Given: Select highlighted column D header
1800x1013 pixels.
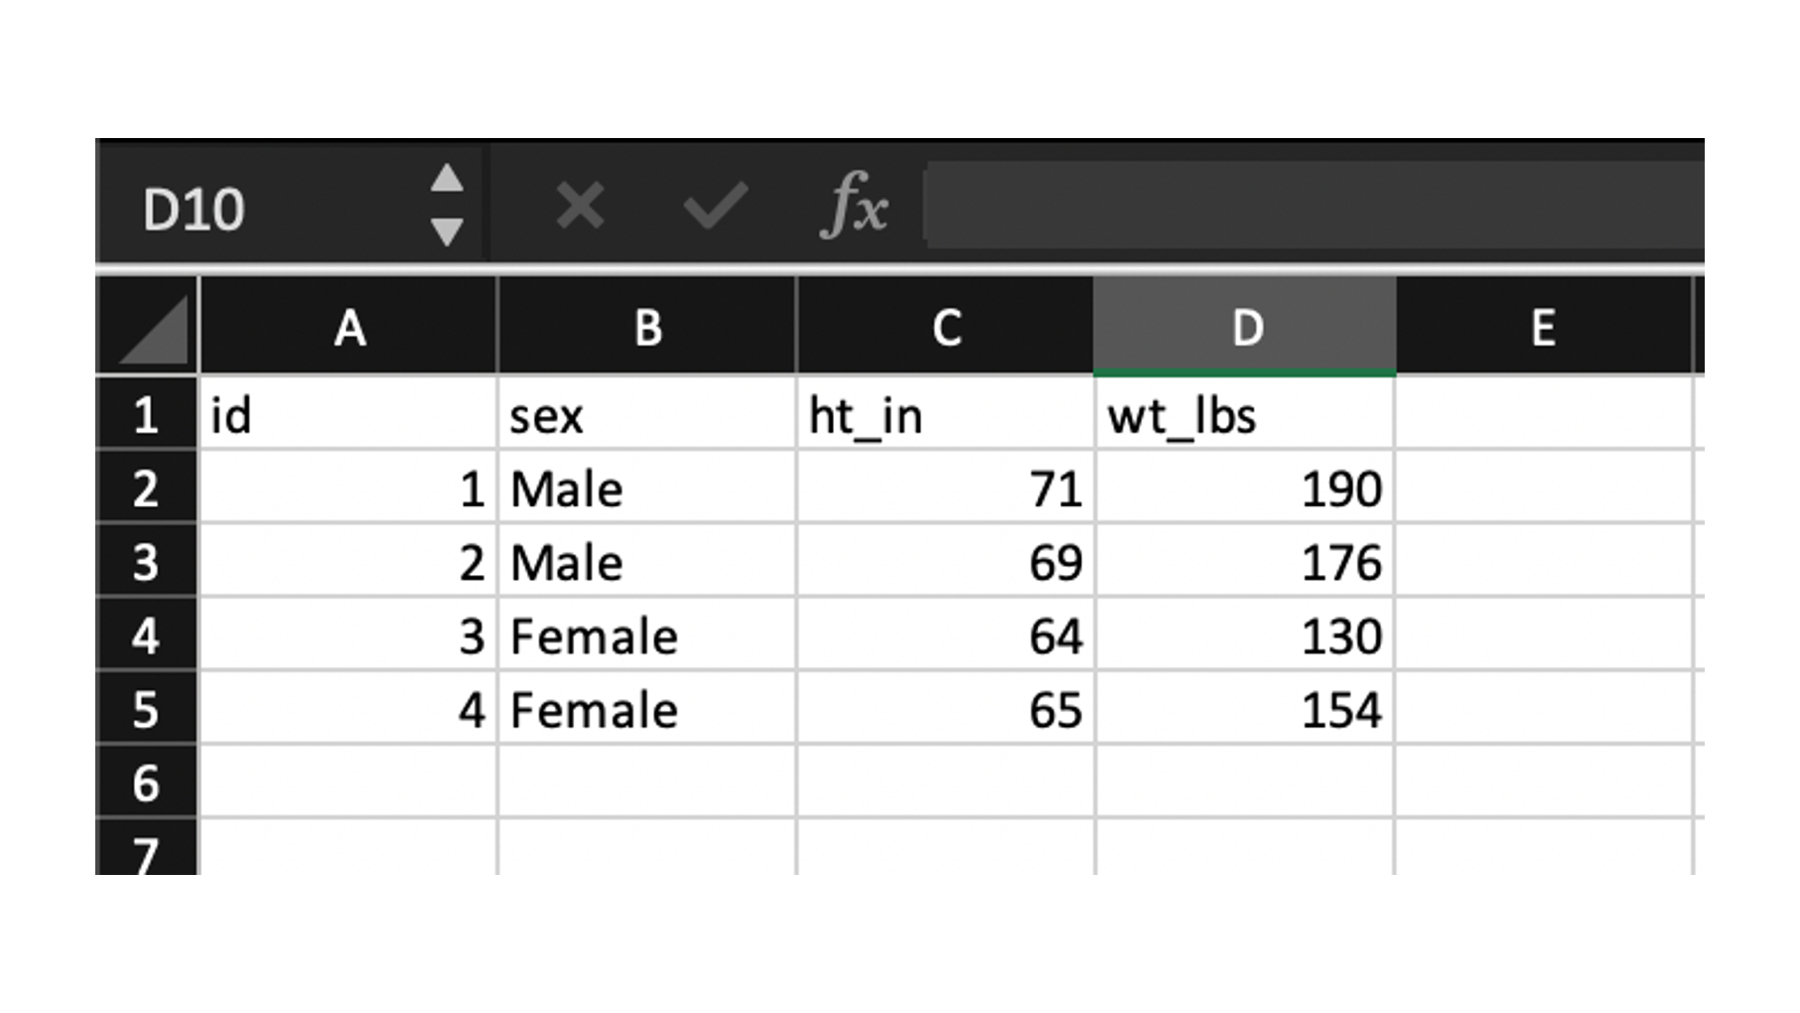Looking at the screenshot, I should [x=1245, y=327].
